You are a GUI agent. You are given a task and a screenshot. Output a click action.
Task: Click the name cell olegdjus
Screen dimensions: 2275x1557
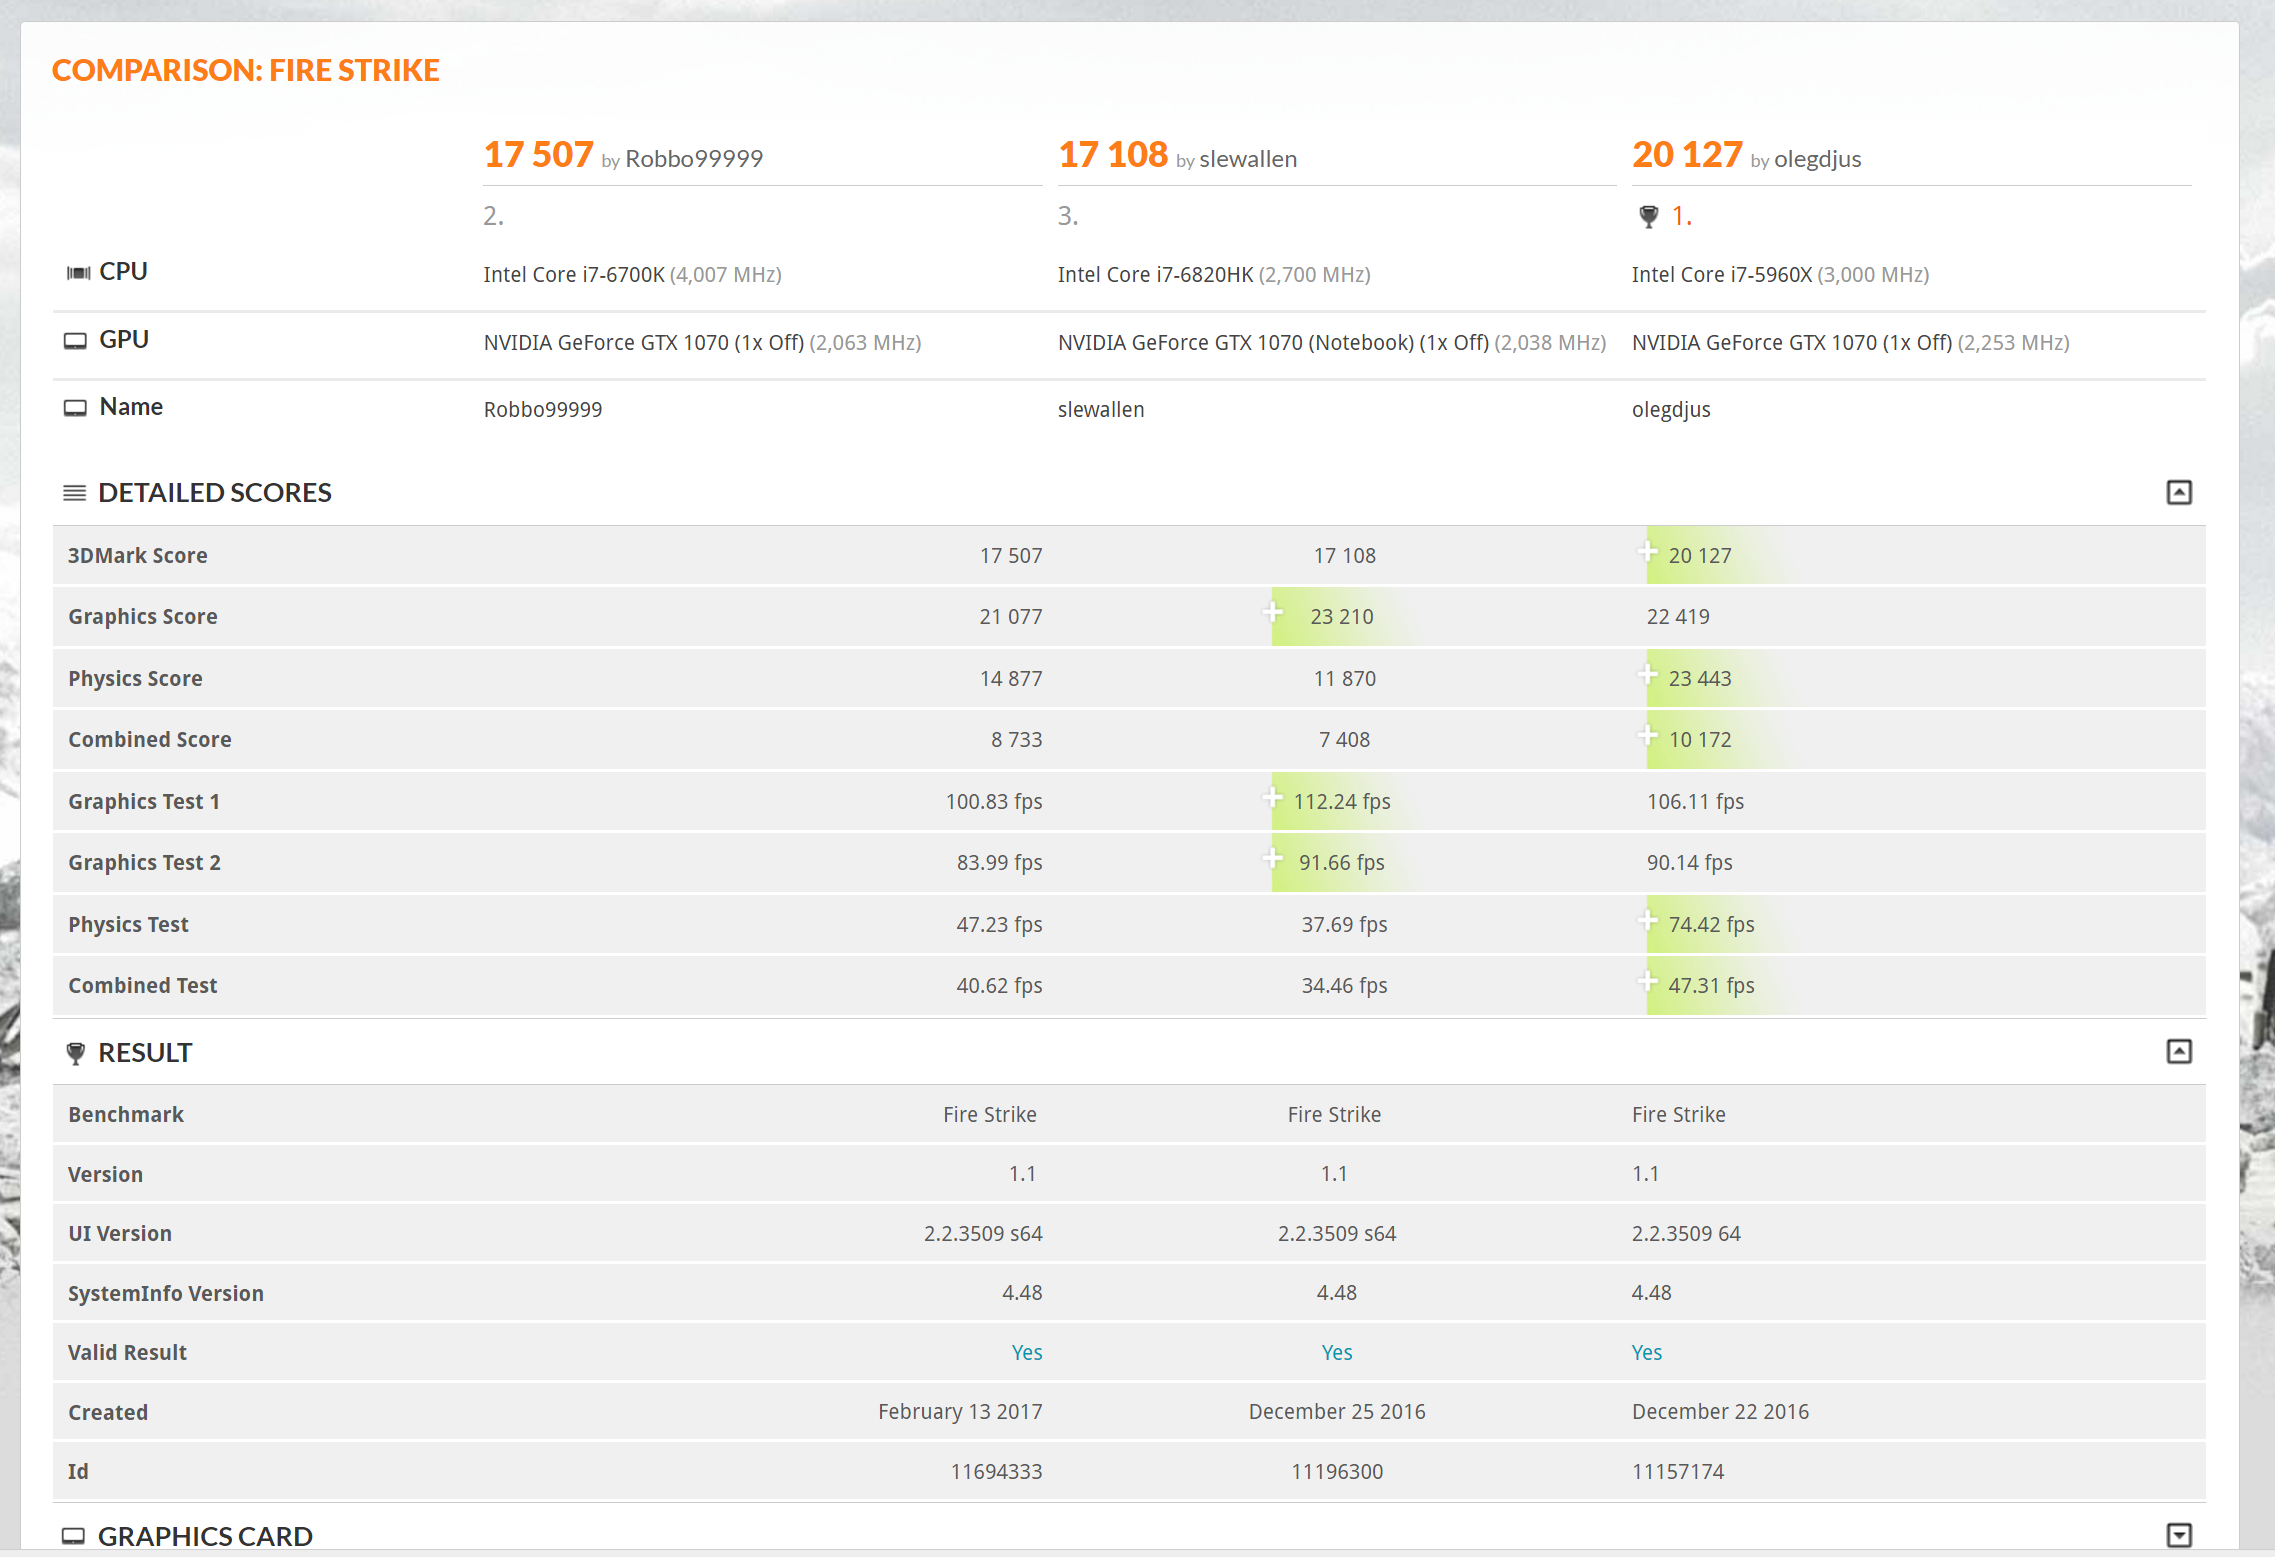tap(1671, 410)
